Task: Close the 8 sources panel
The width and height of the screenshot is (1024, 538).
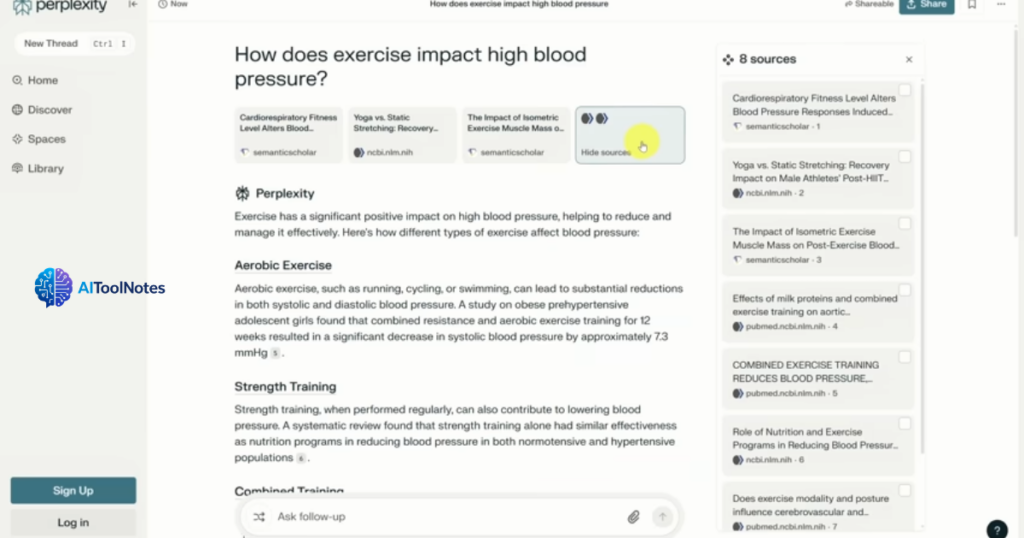Action: point(909,60)
